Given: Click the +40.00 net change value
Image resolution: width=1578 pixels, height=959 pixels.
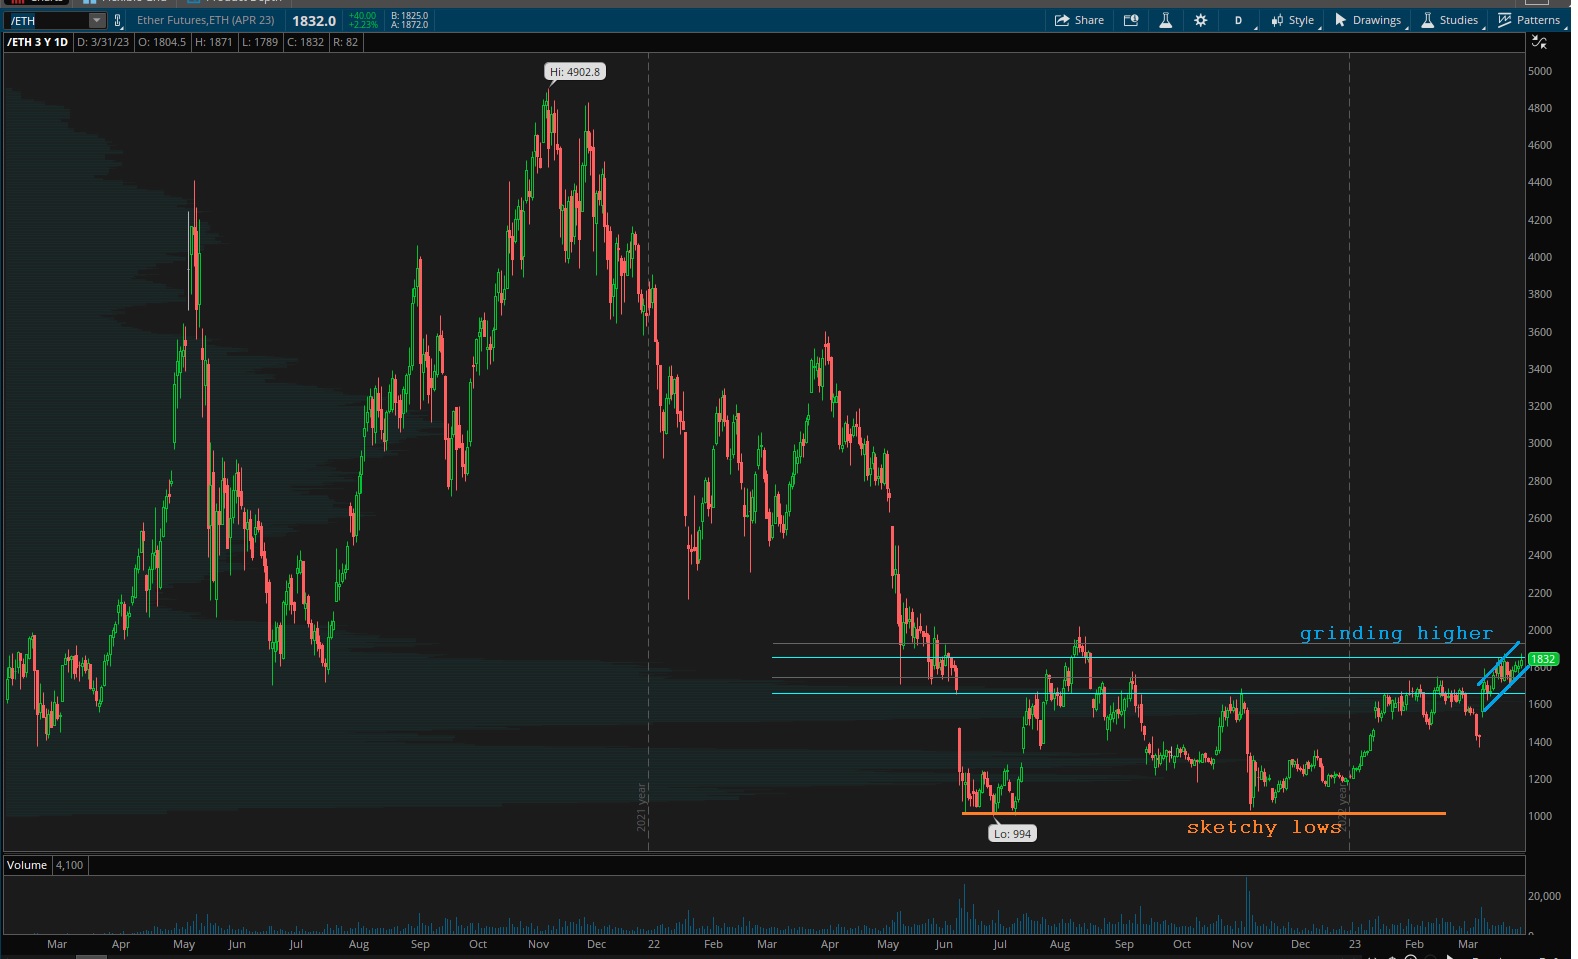Looking at the screenshot, I should pos(362,16).
